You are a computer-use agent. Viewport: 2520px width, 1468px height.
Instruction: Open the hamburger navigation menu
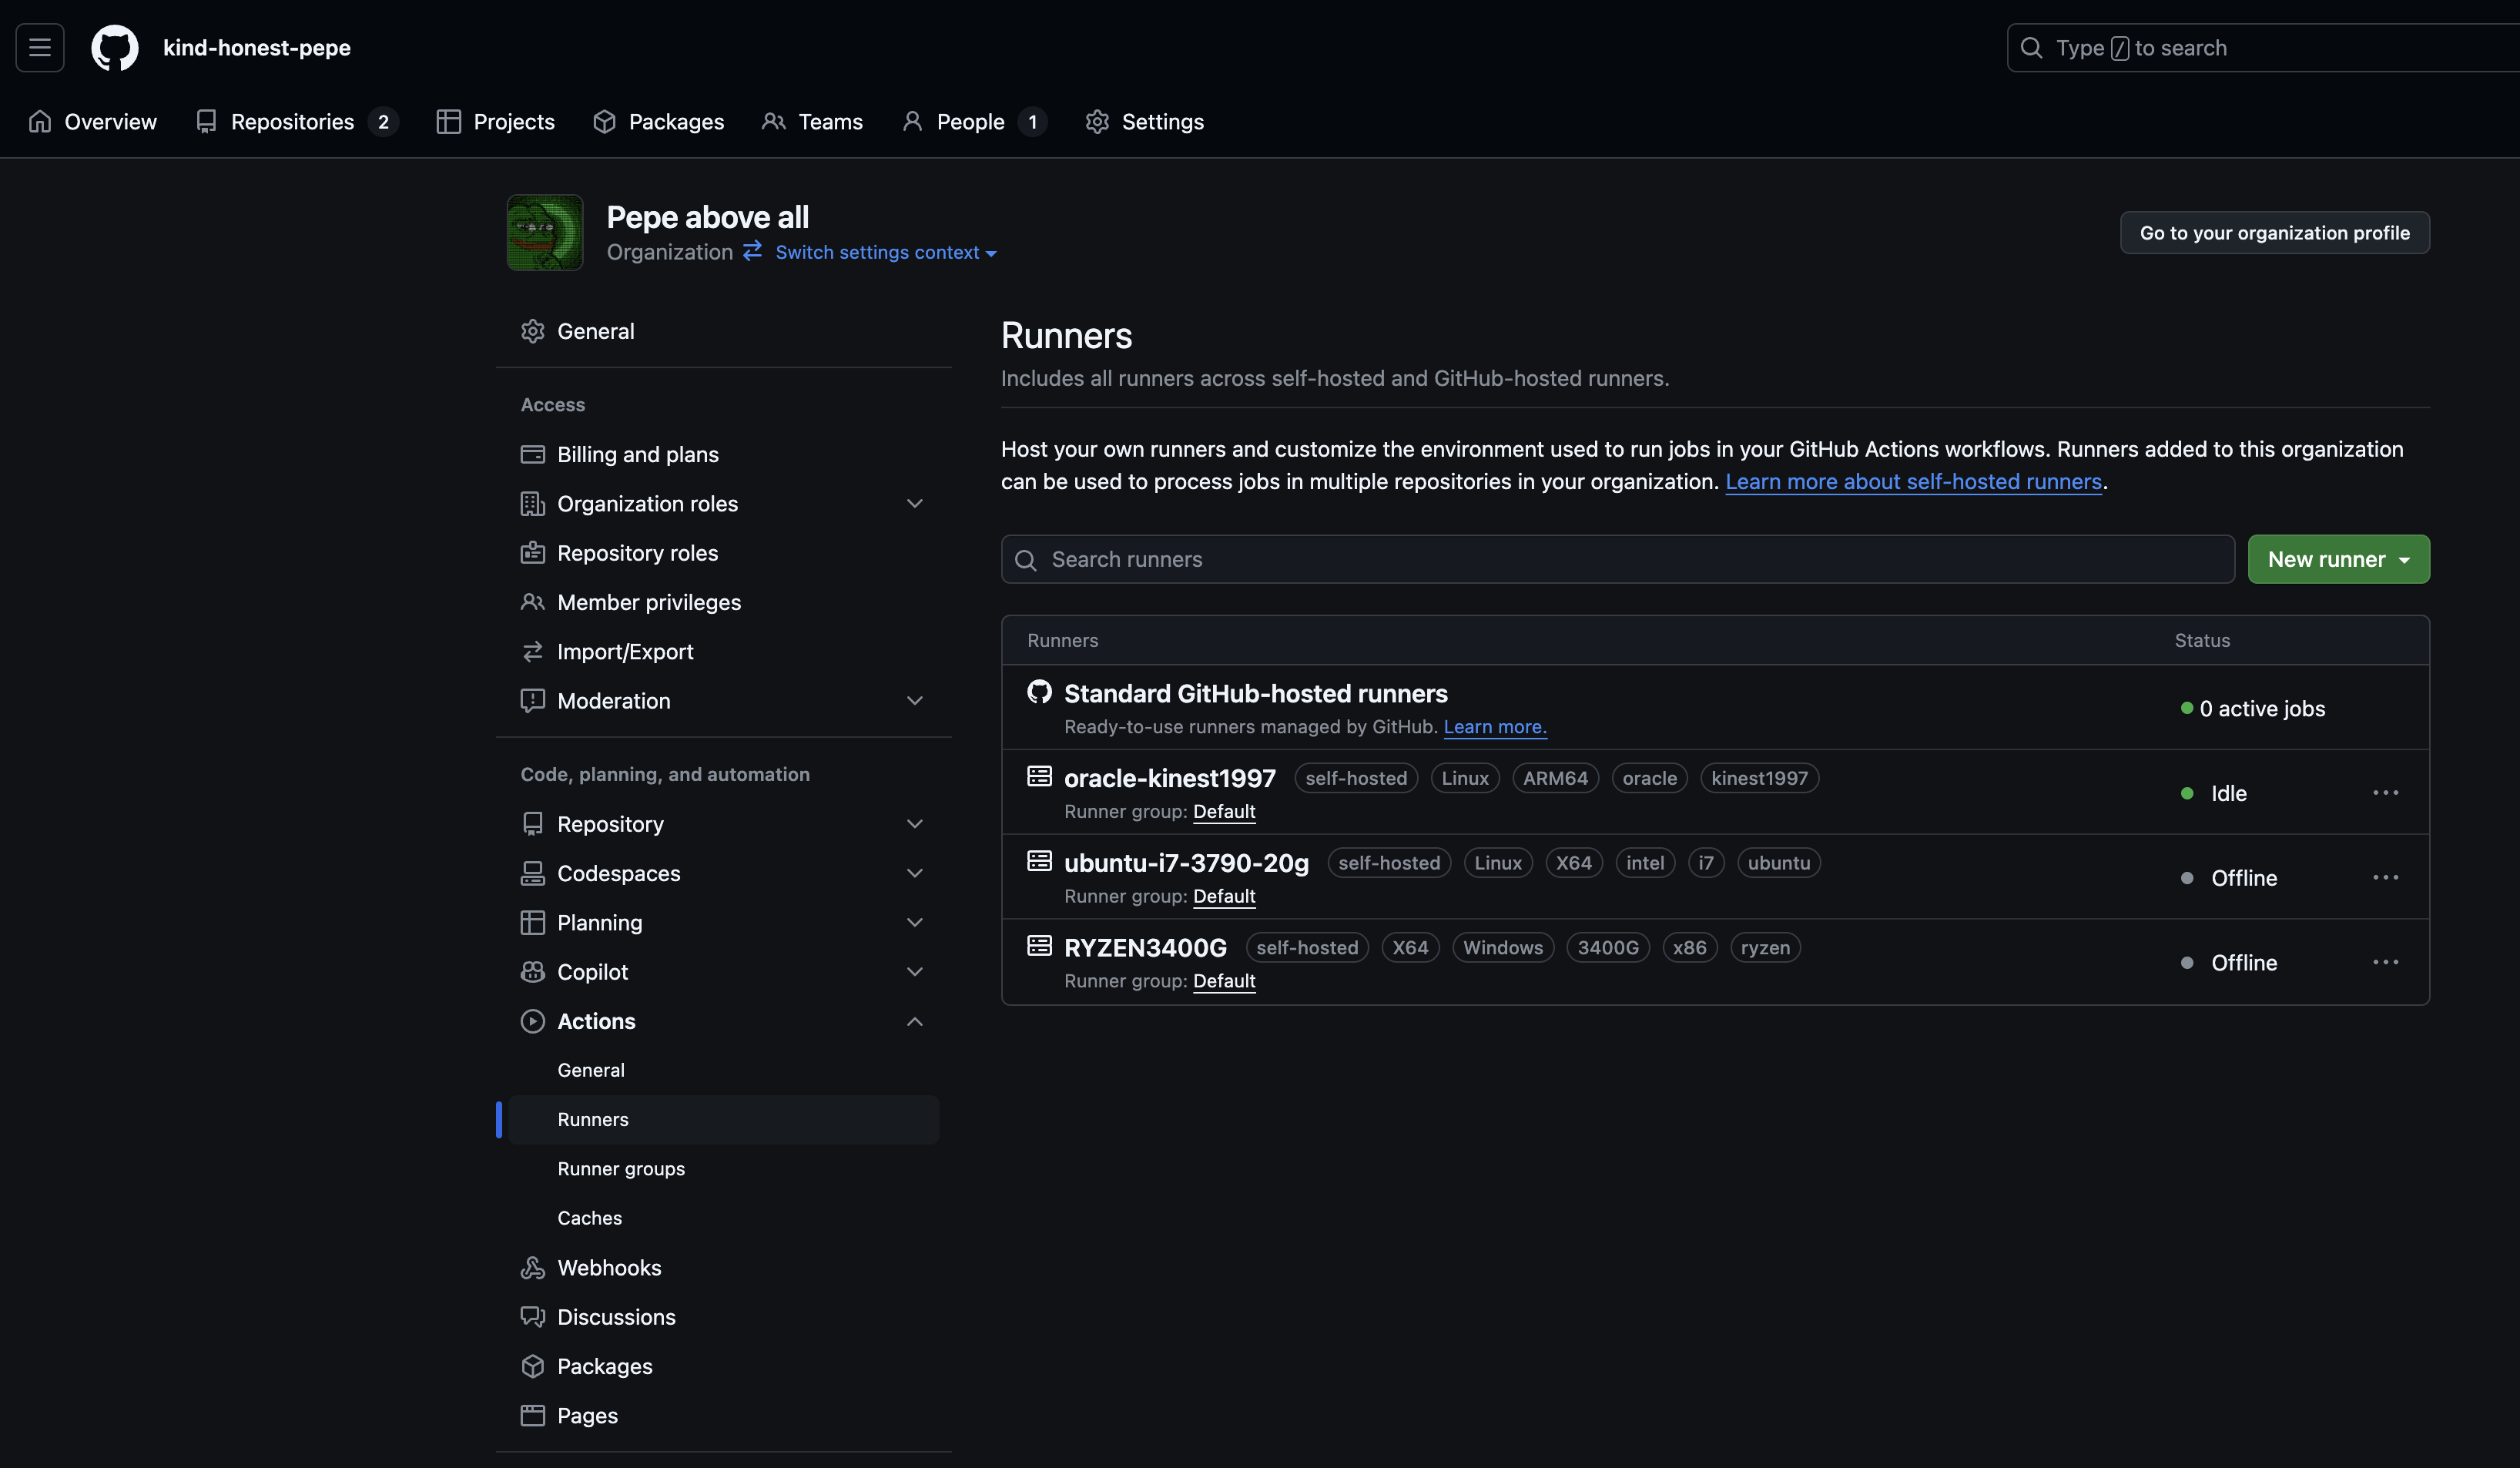click(40, 48)
